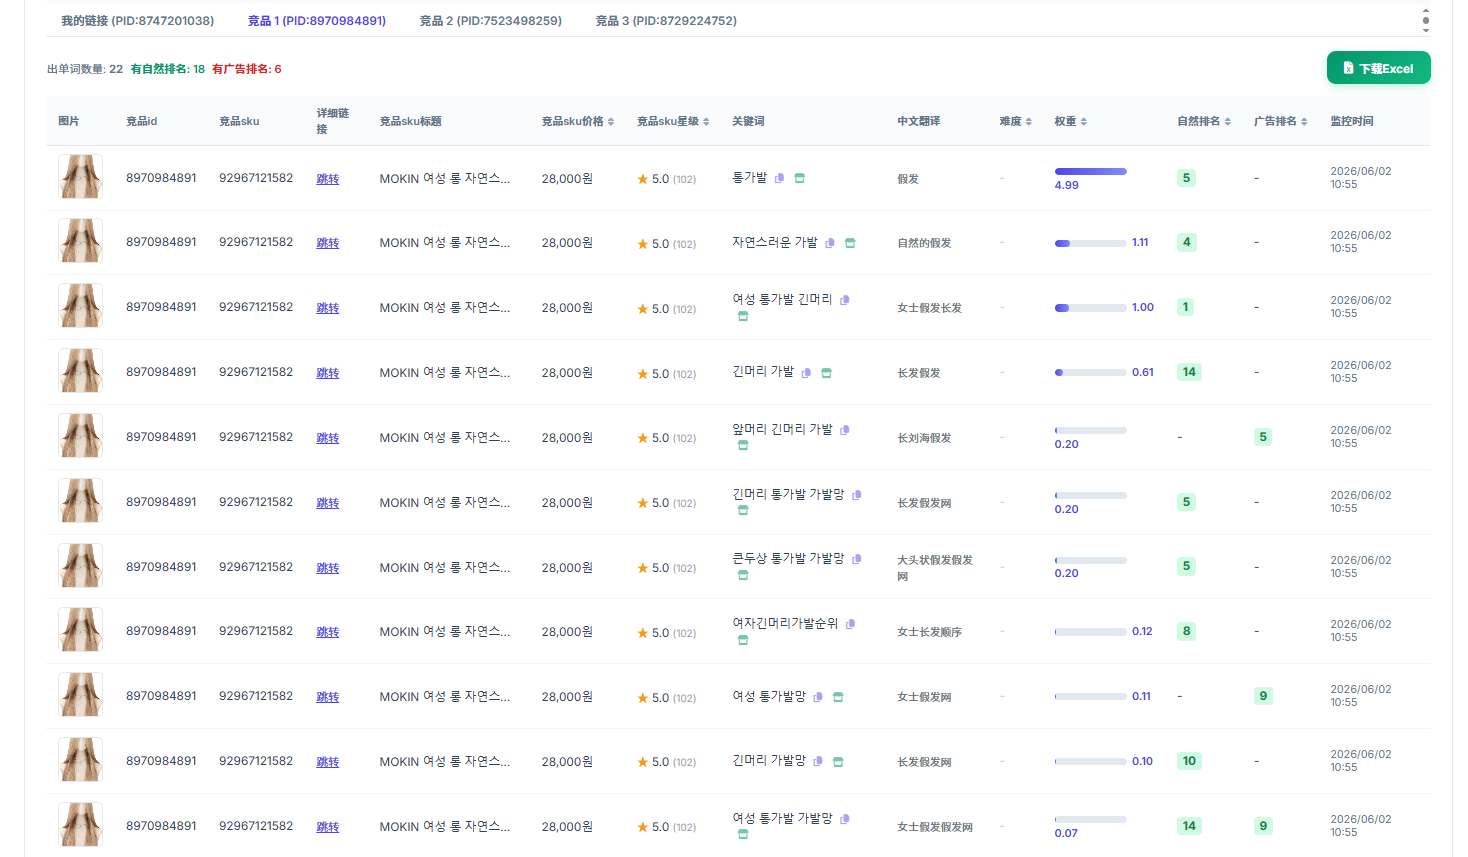This screenshot has width=1468, height=857.
Task: Click the weight bar showing 4.99
Action: point(1090,171)
